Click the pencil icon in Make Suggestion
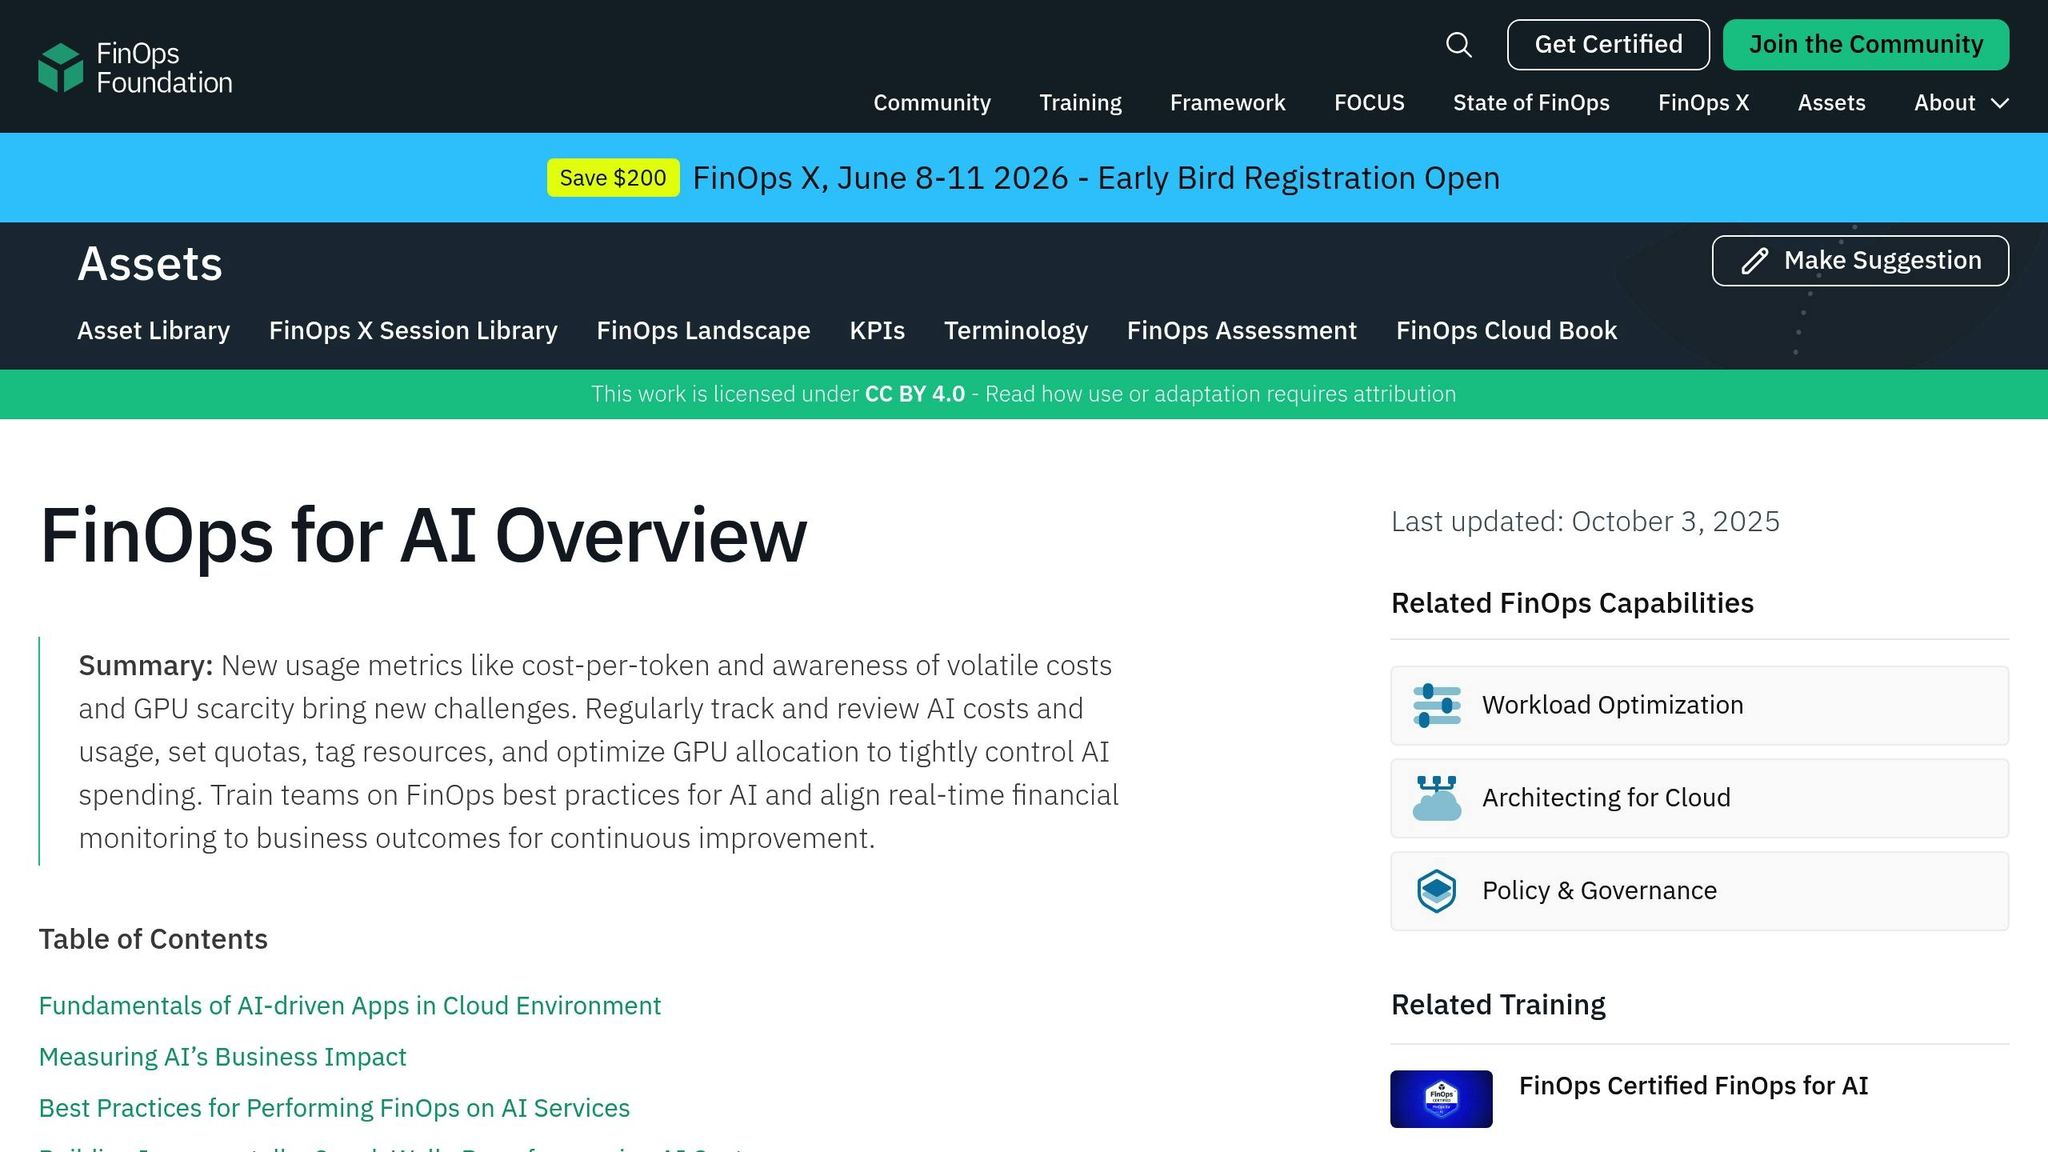The image size is (2048, 1152). tap(1754, 261)
